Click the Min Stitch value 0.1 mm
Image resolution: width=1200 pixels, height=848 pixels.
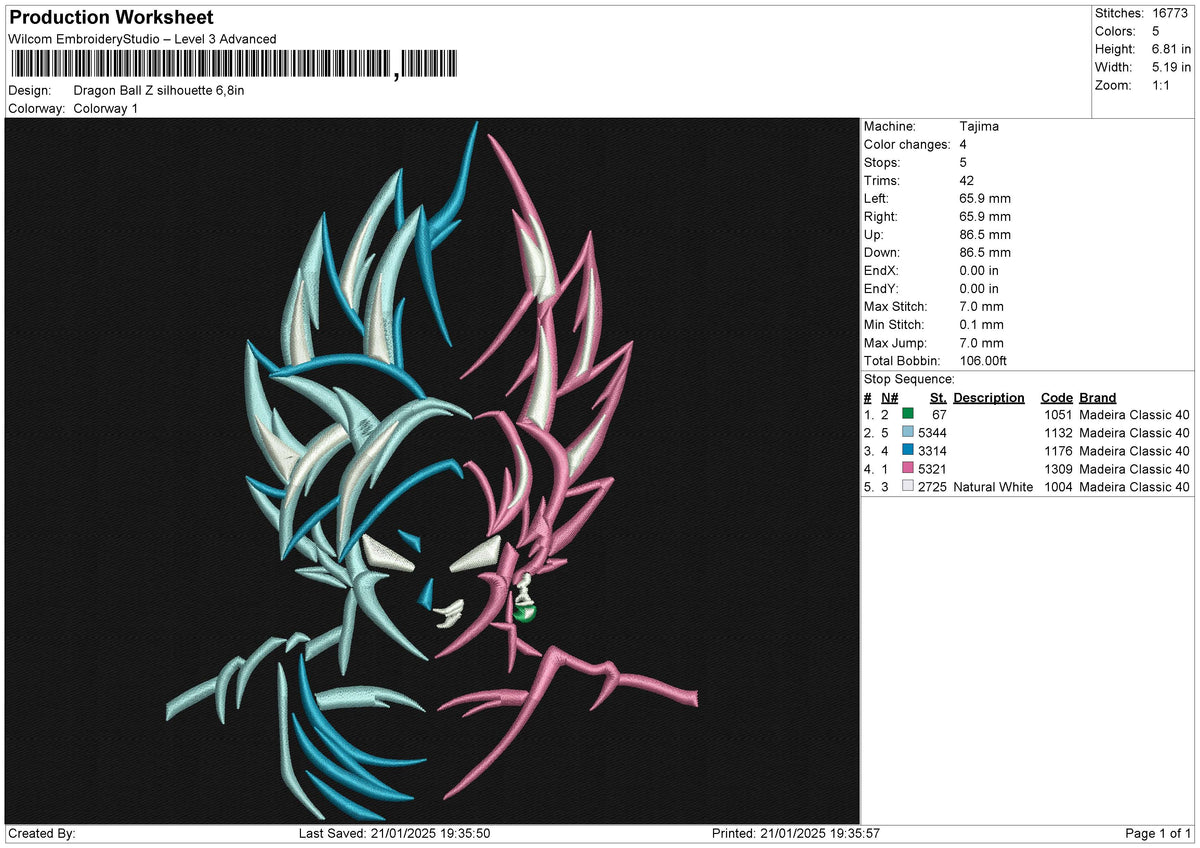981,324
